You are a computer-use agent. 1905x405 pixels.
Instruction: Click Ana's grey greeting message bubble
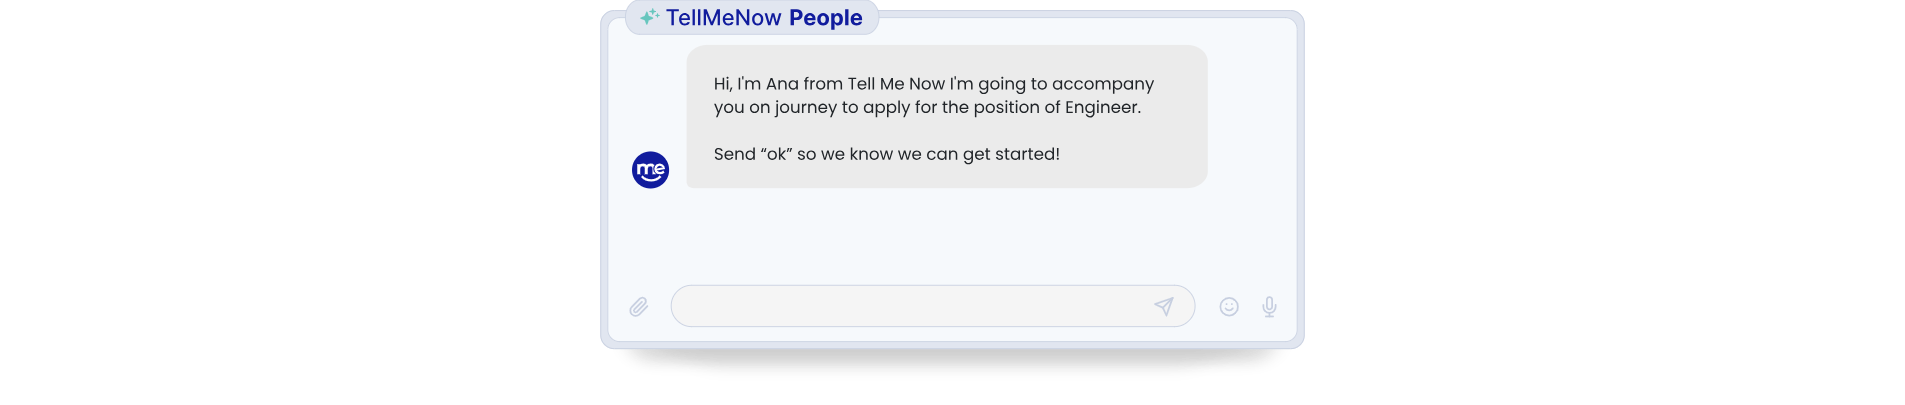click(946, 116)
